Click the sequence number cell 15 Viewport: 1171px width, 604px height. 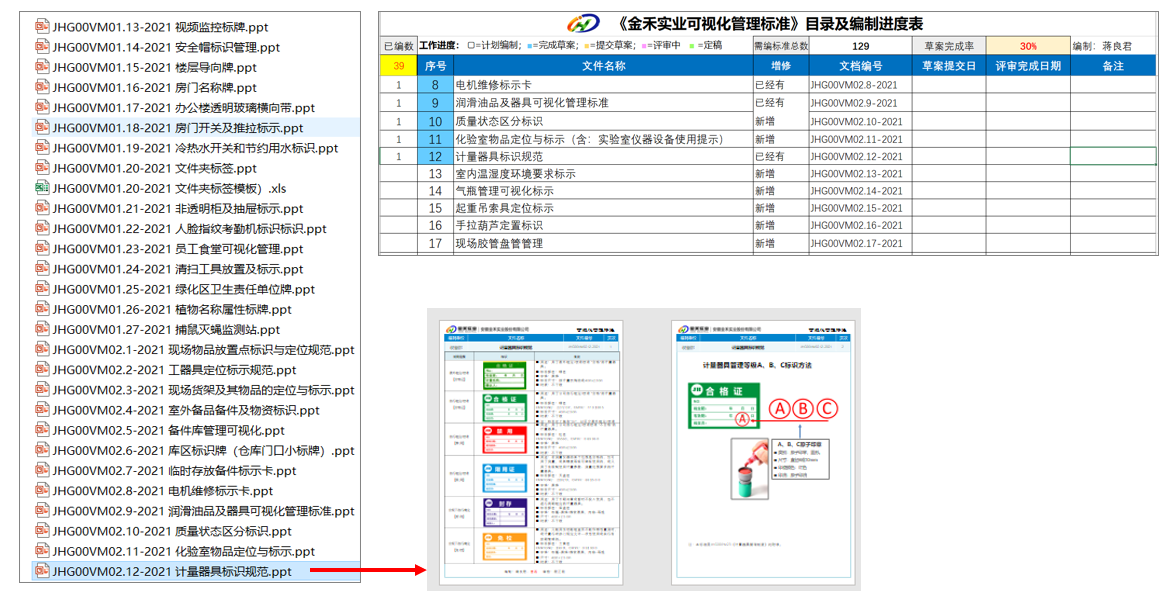click(435, 208)
